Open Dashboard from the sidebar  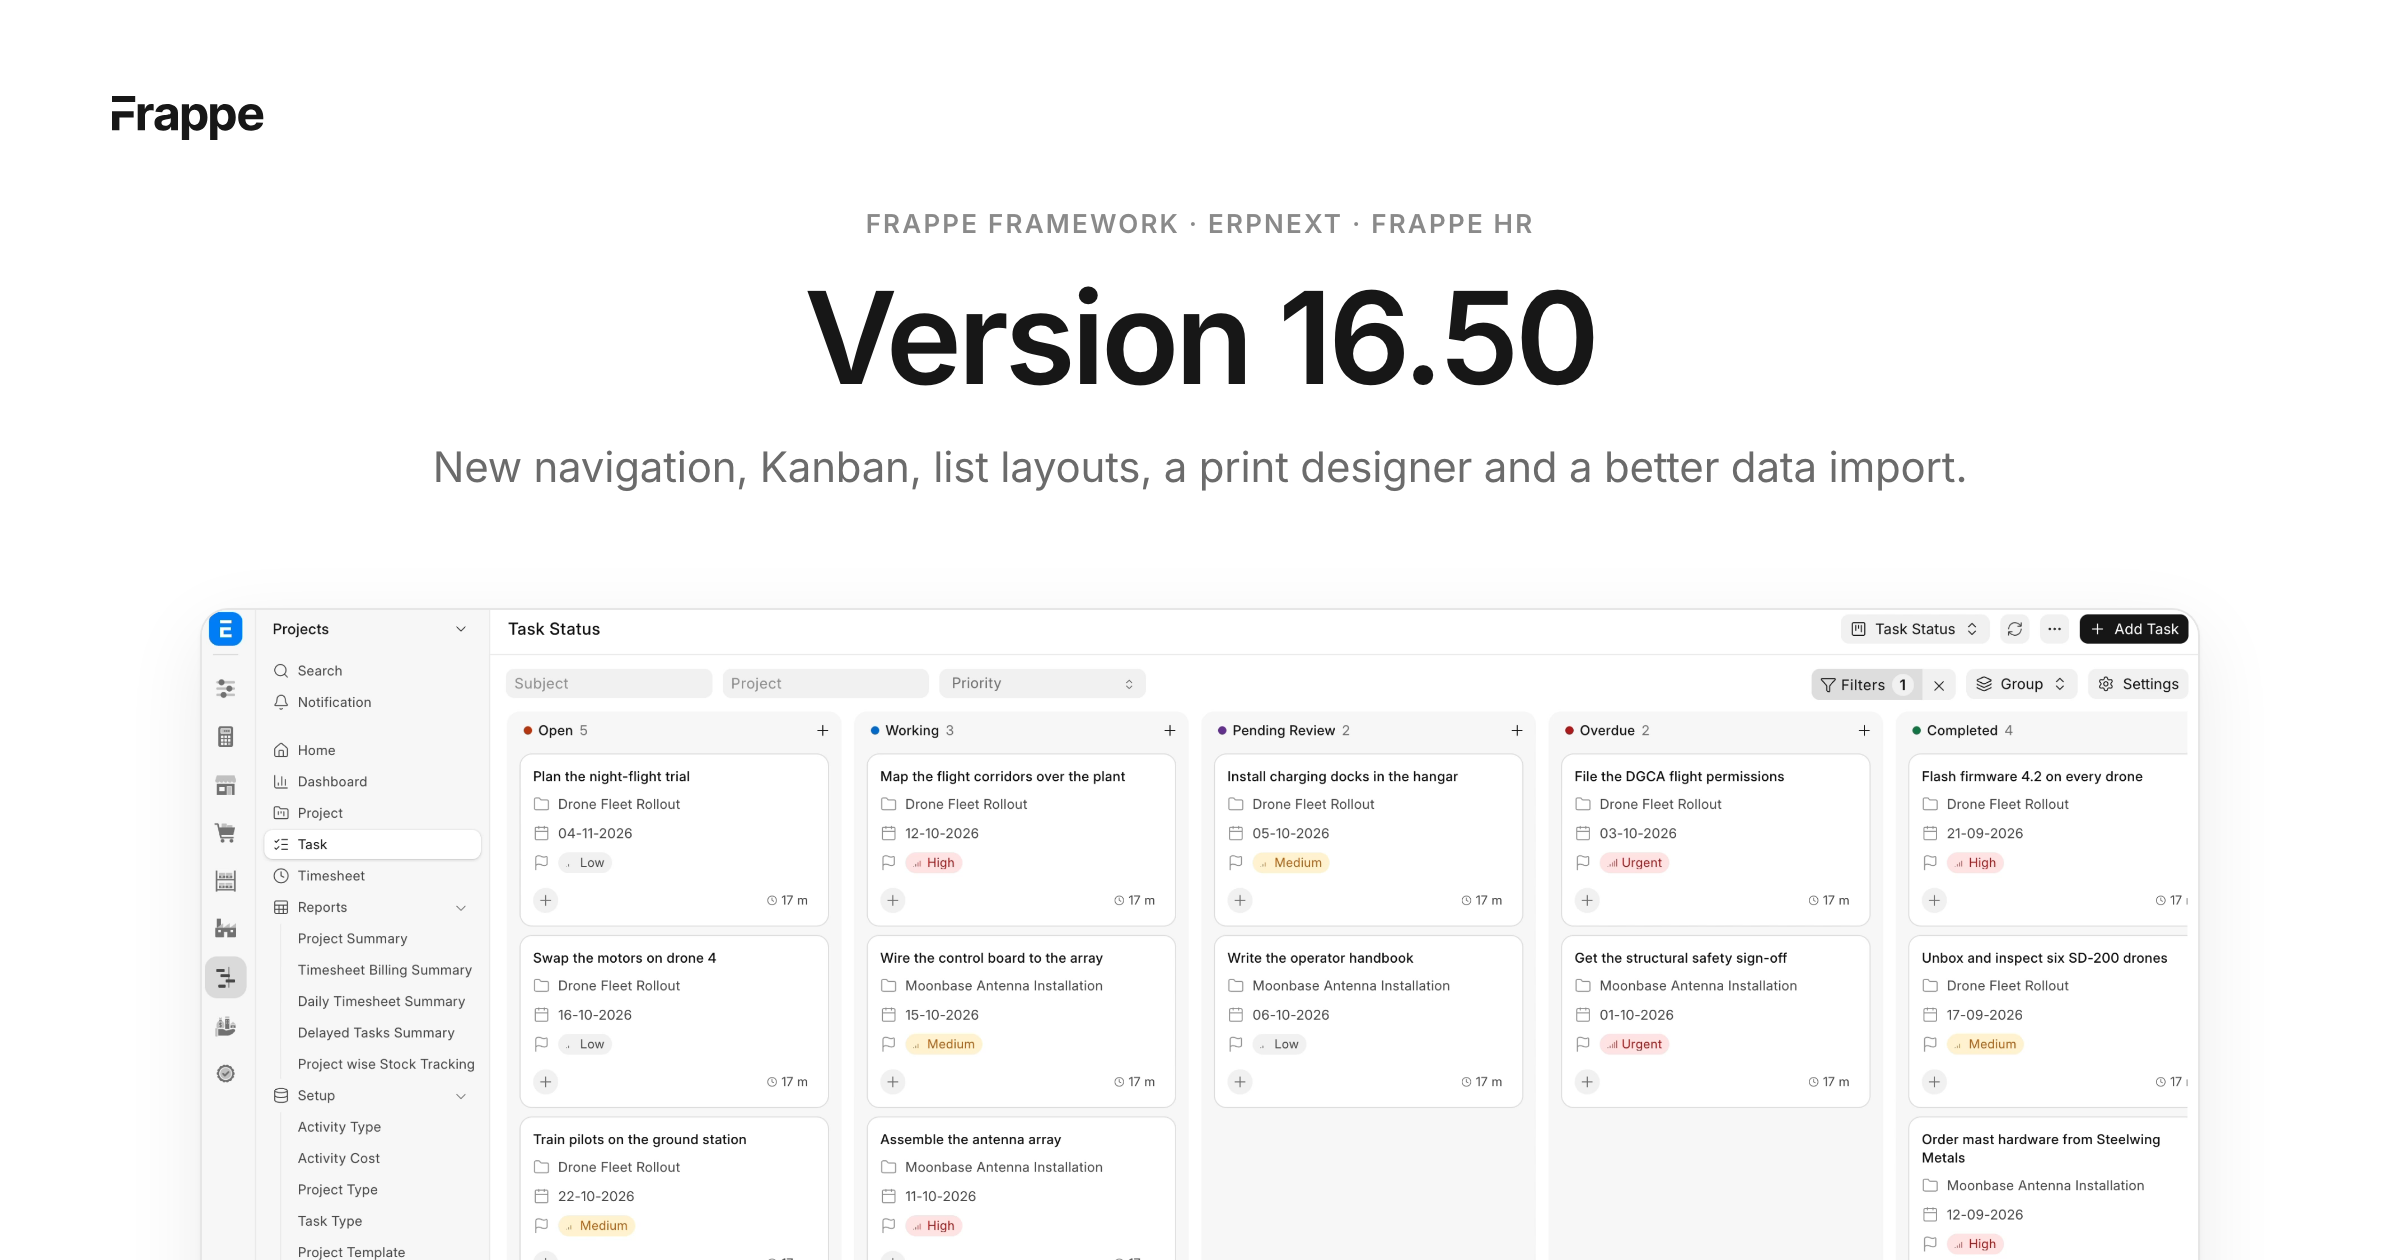coord(372,782)
